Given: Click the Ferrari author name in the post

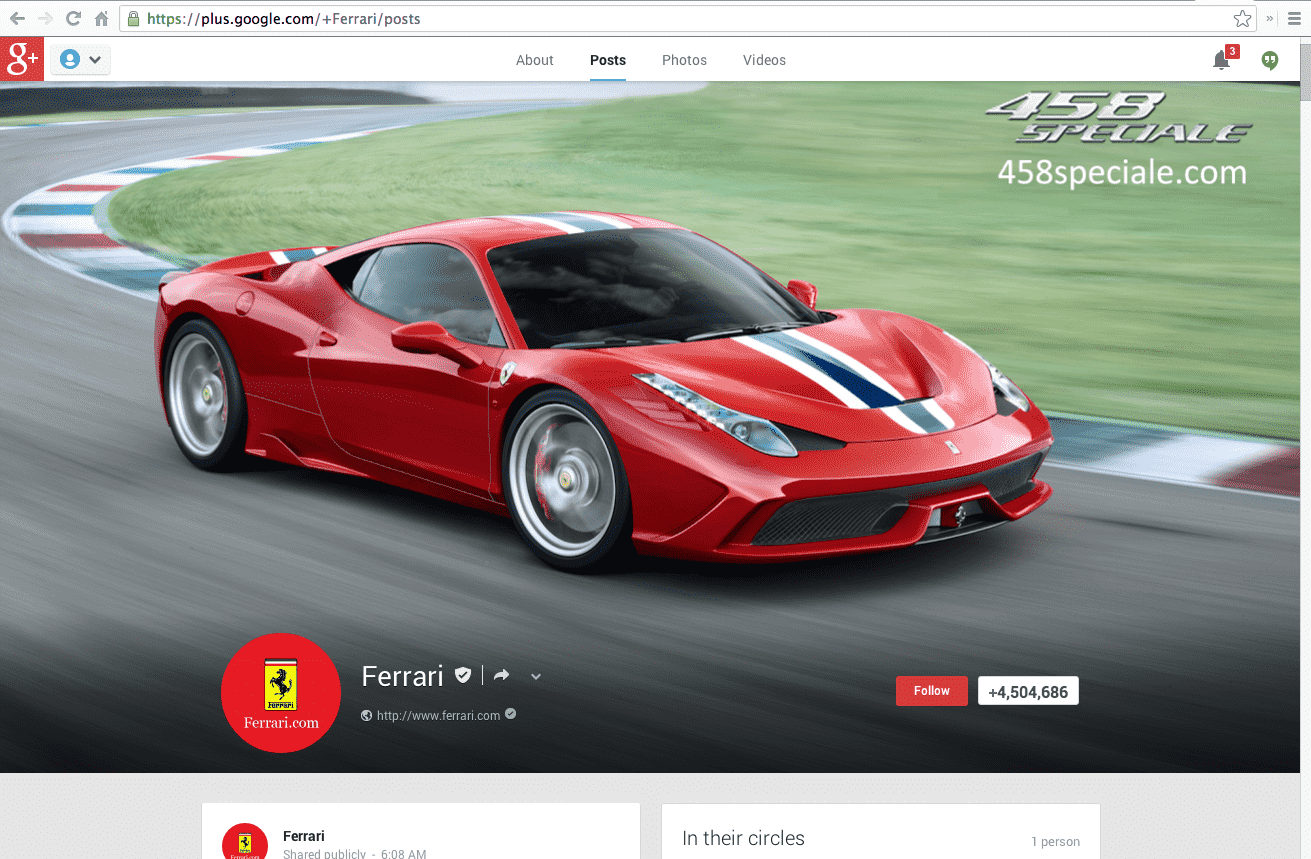Looking at the screenshot, I should click(x=304, y=836).
